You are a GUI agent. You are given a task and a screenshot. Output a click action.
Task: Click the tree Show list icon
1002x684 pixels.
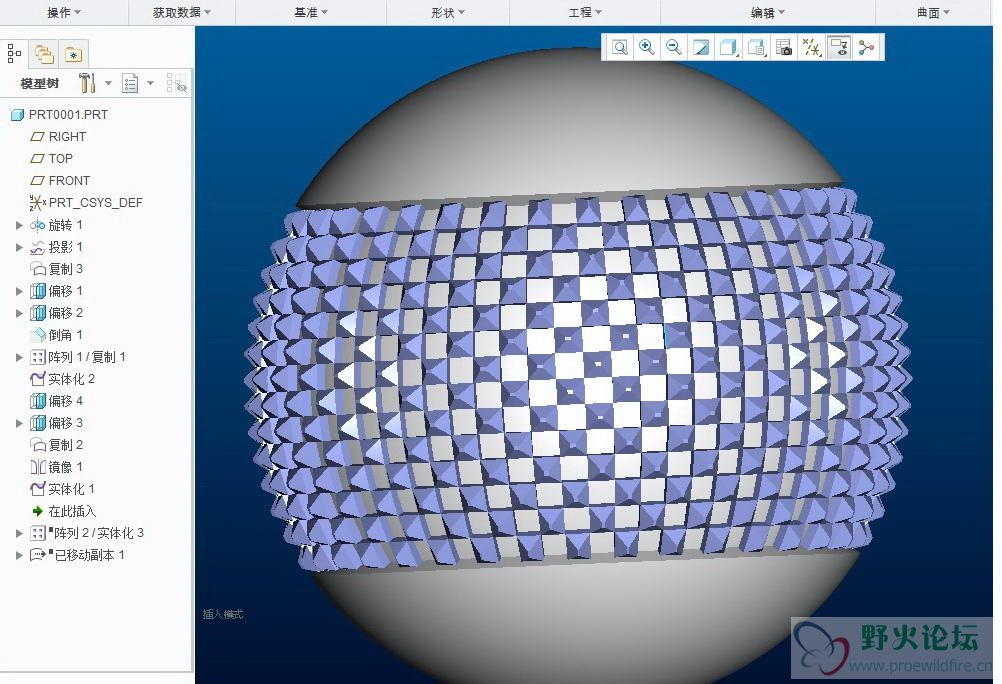[130, 83]
